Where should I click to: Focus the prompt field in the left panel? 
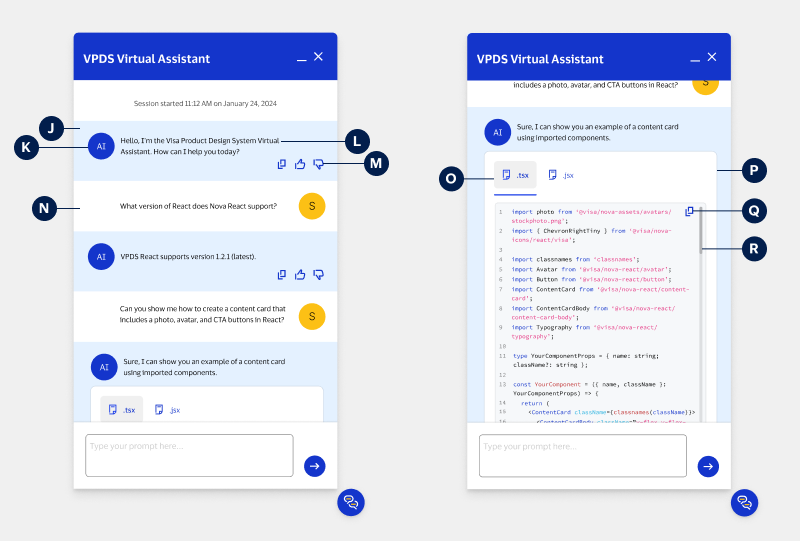(x=189, y=456)
